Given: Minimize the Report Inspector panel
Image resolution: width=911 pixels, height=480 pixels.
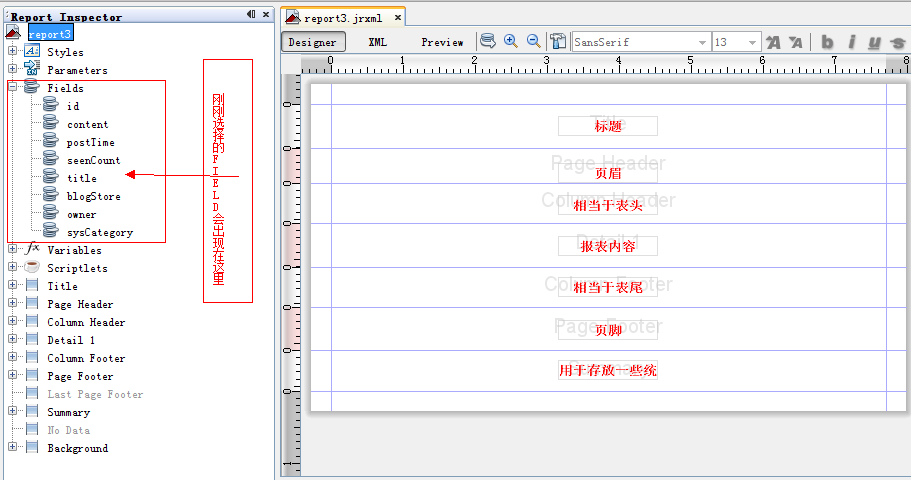Looking at the screenshot, I should point(251,14).
